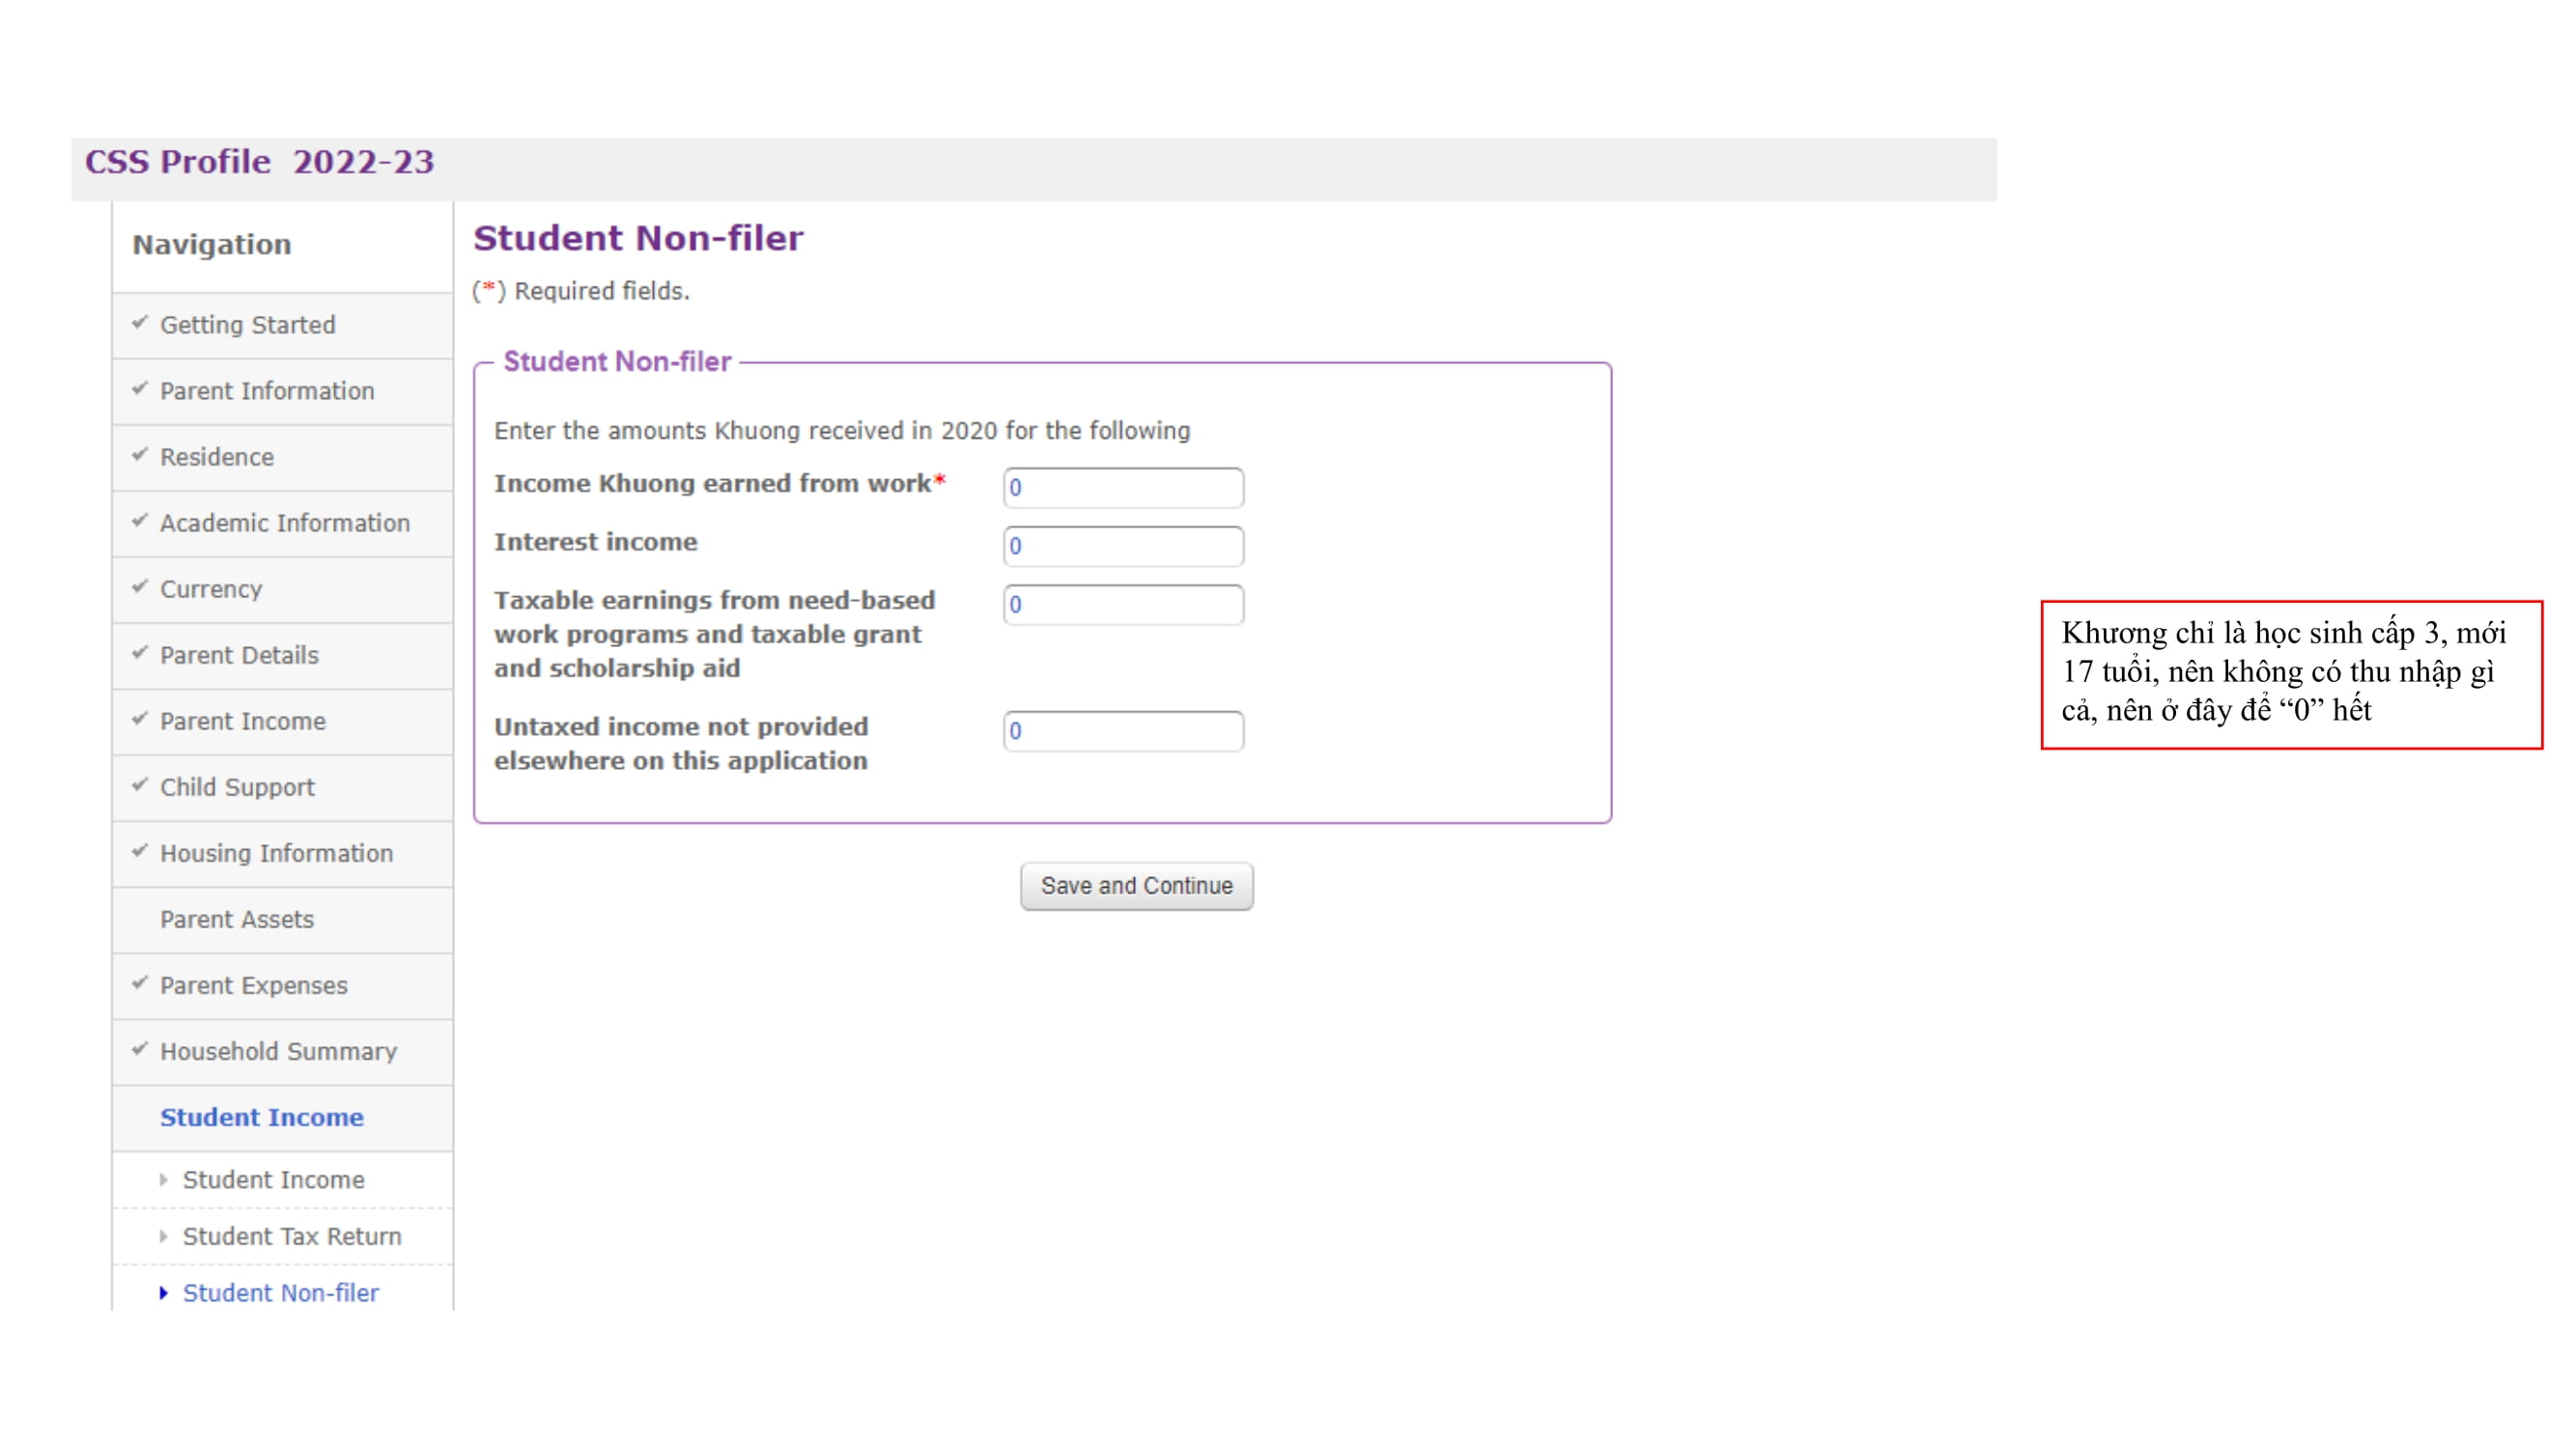
Task: Click the checkmark beside Household Summary
Action: (x=140, y=1052)
